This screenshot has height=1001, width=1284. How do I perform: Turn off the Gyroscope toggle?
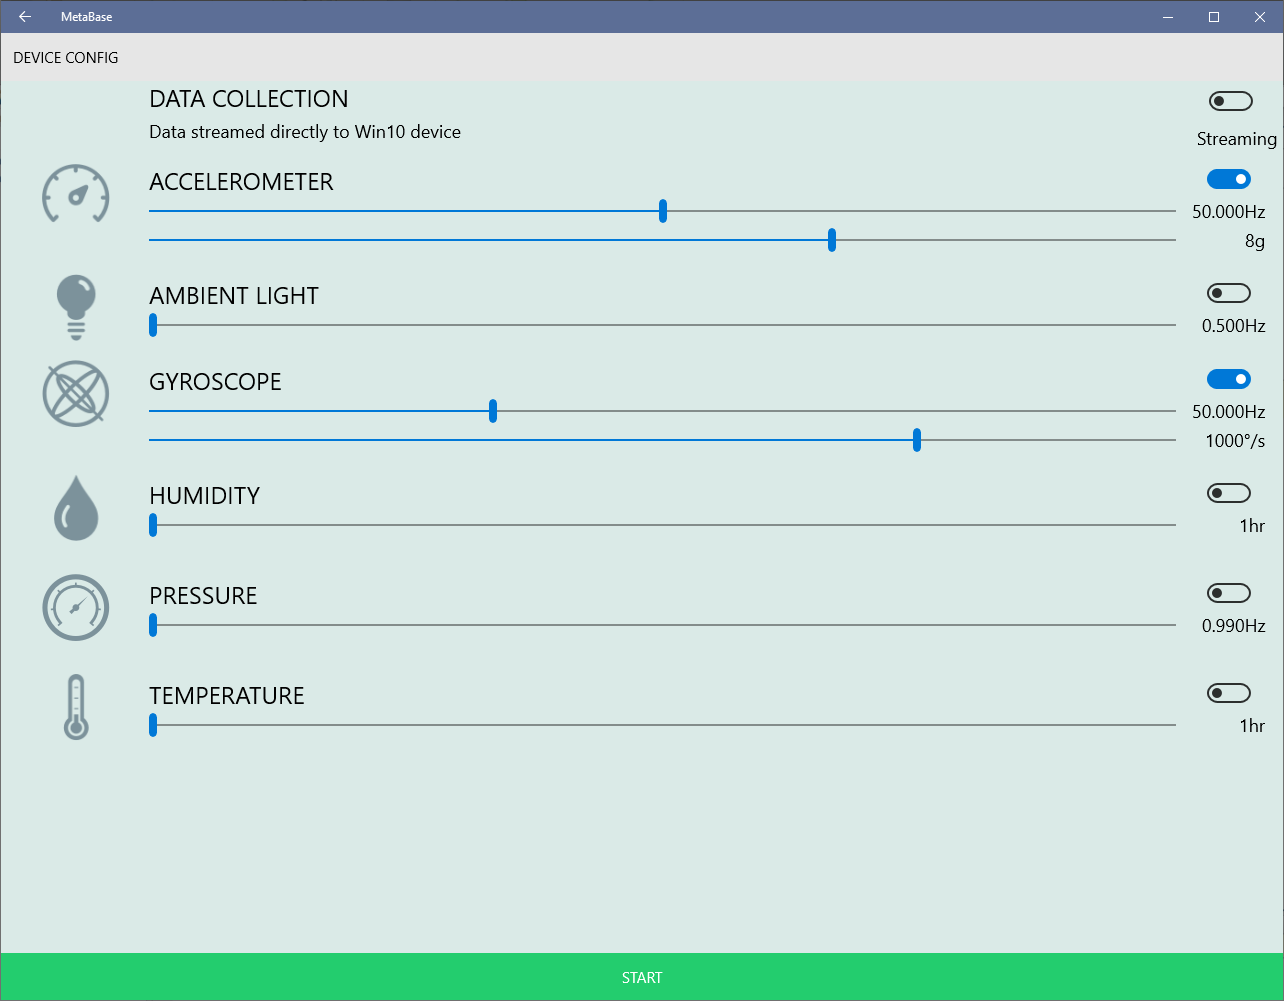(1229, 379)
